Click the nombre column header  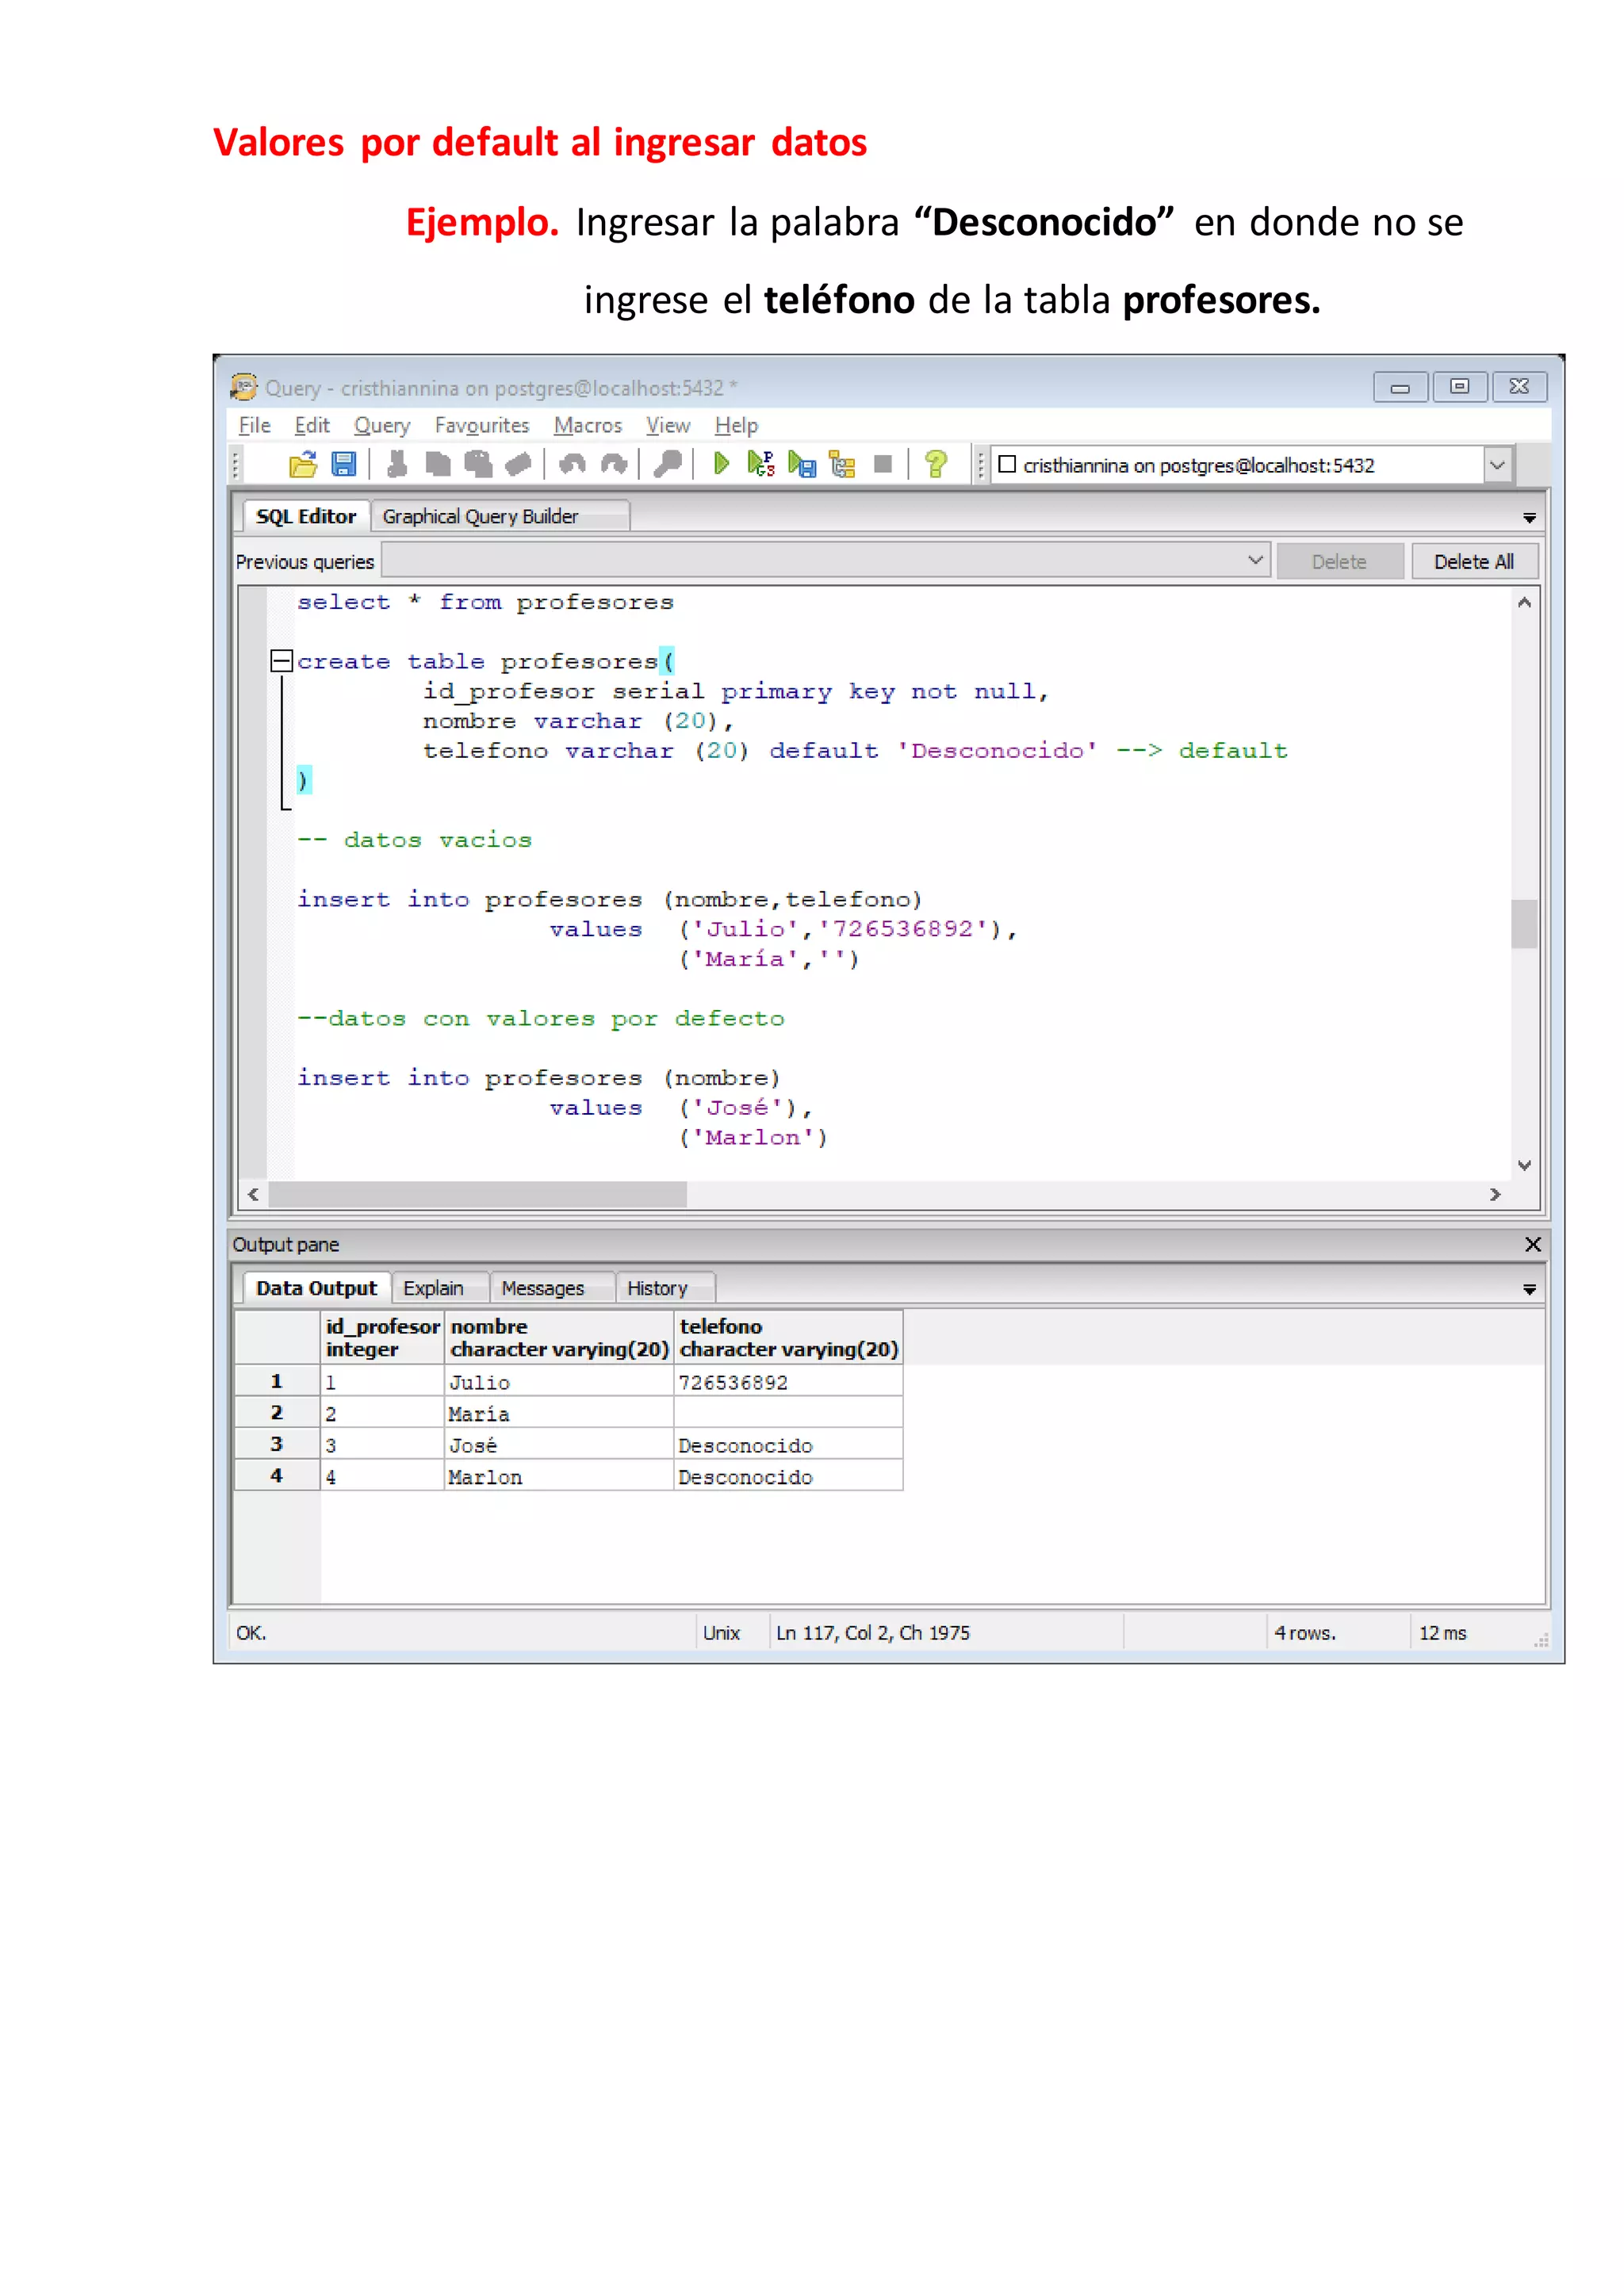(559, 1338)
